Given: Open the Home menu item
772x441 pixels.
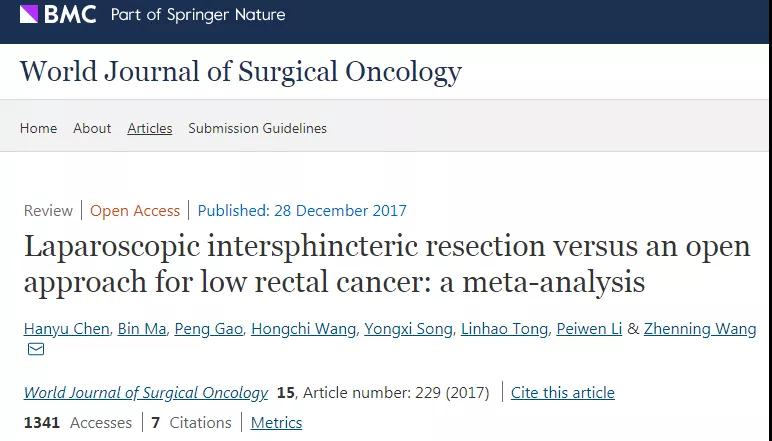Looking at the screenshot, I should click(38, 128).
